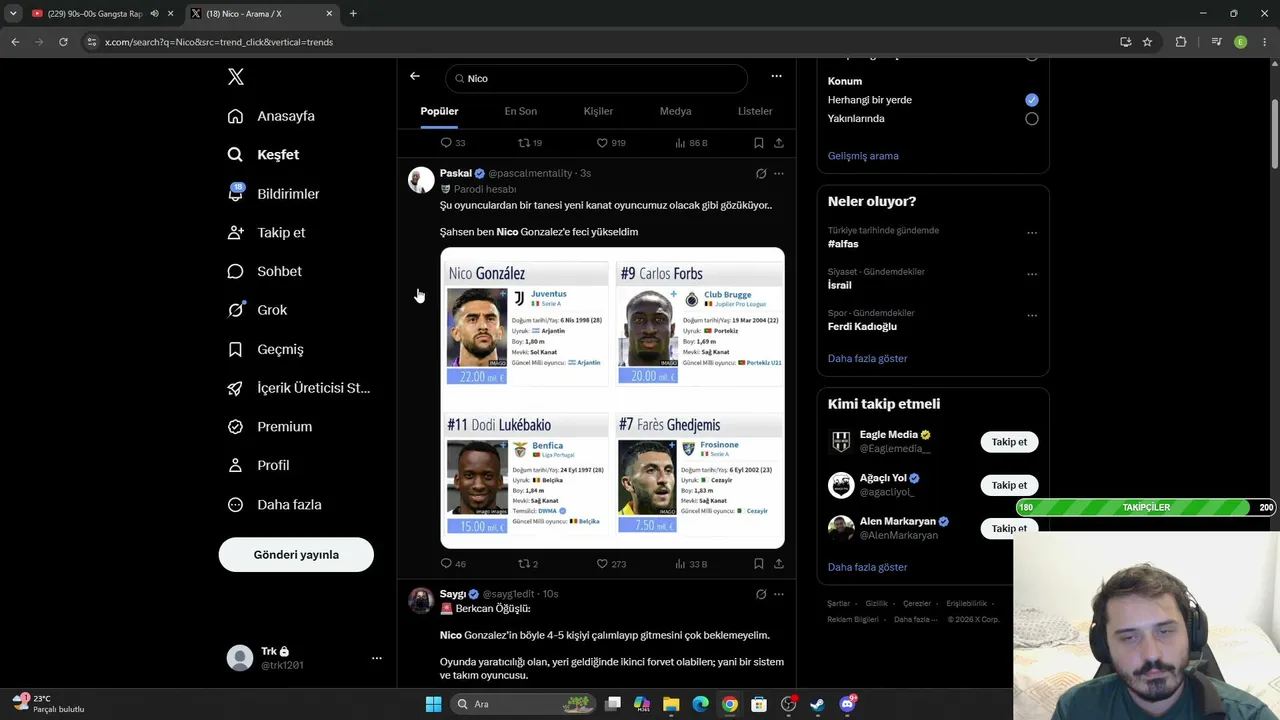
Task: Open Premium in the sidebar
Action: click(x=269, y=427)
